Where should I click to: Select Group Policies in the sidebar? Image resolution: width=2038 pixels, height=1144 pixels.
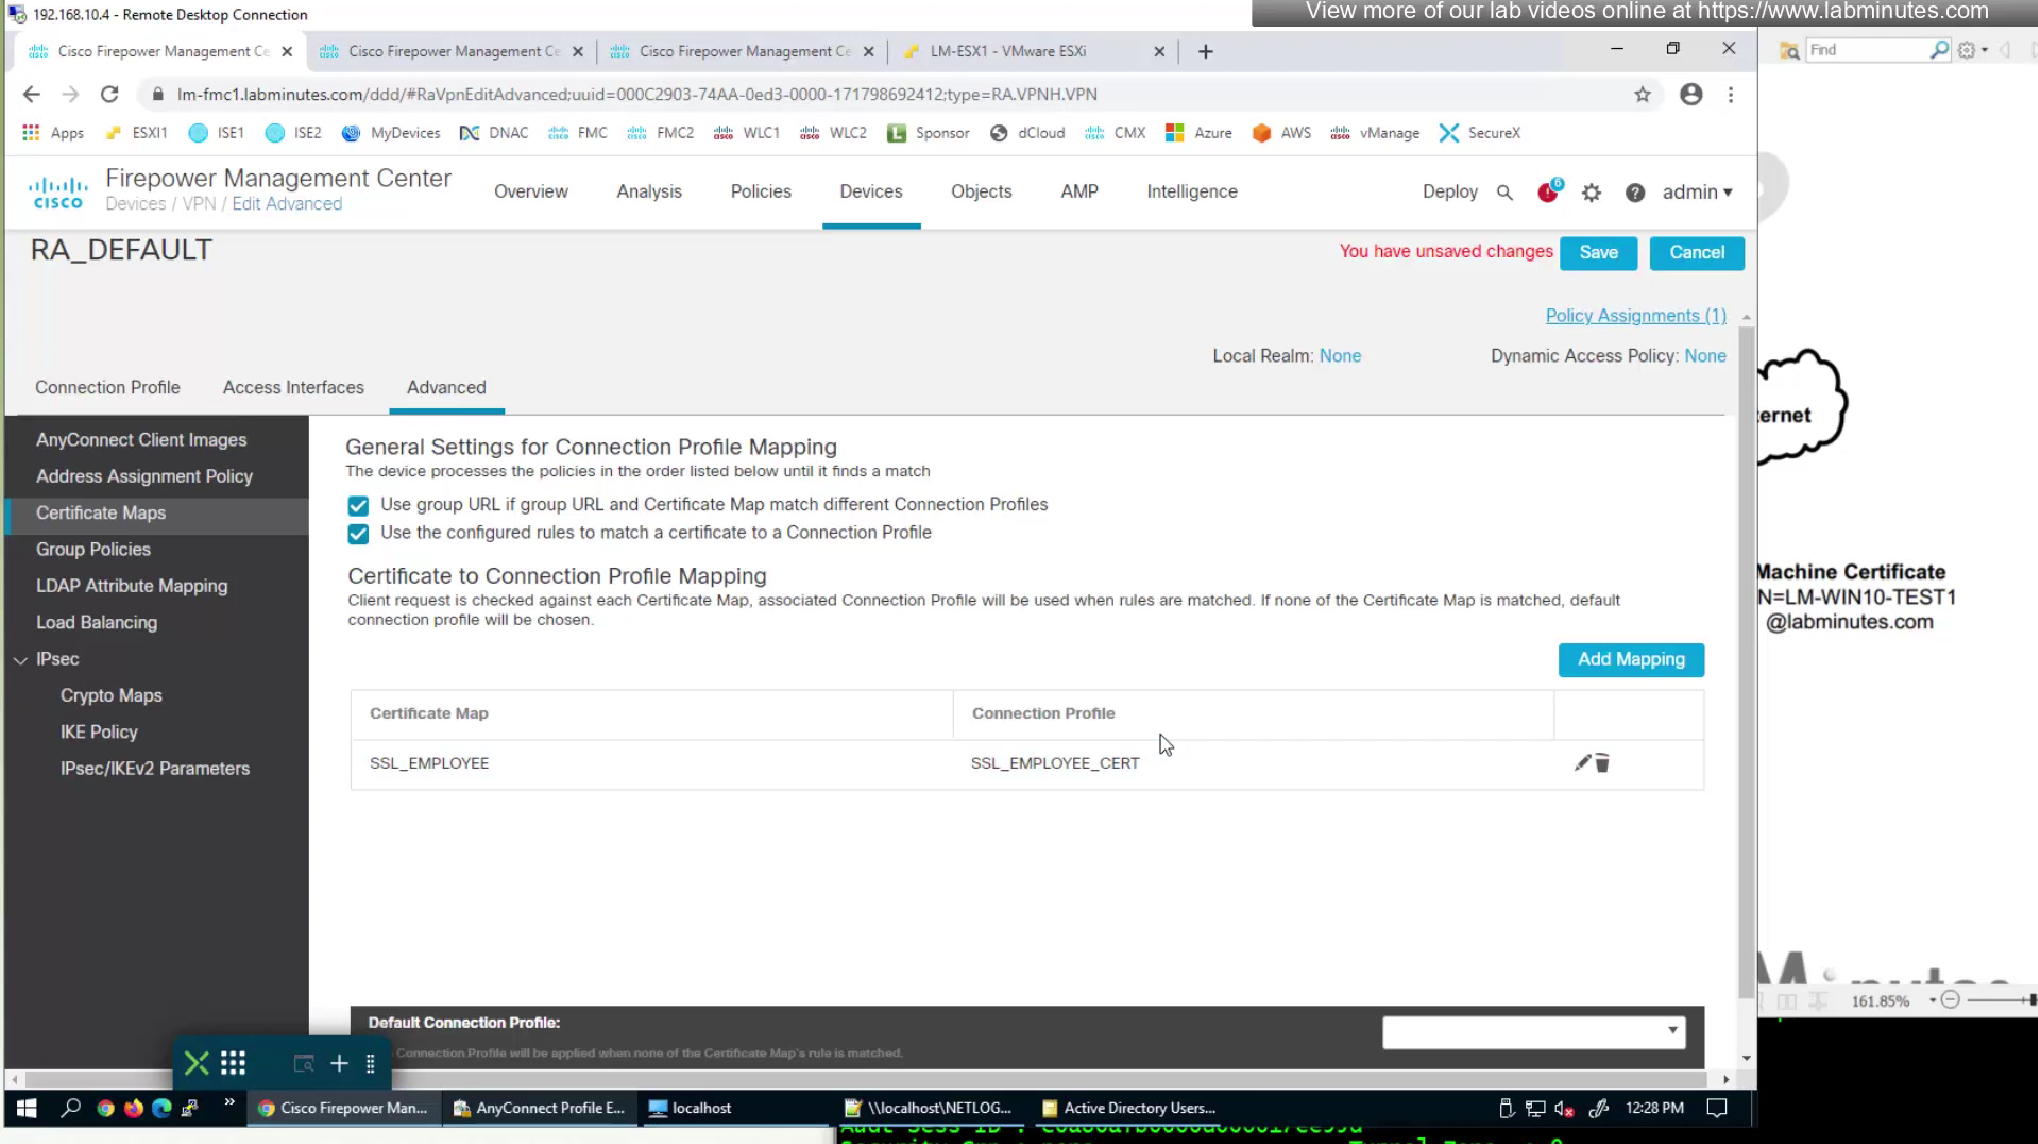pos(93,549)
